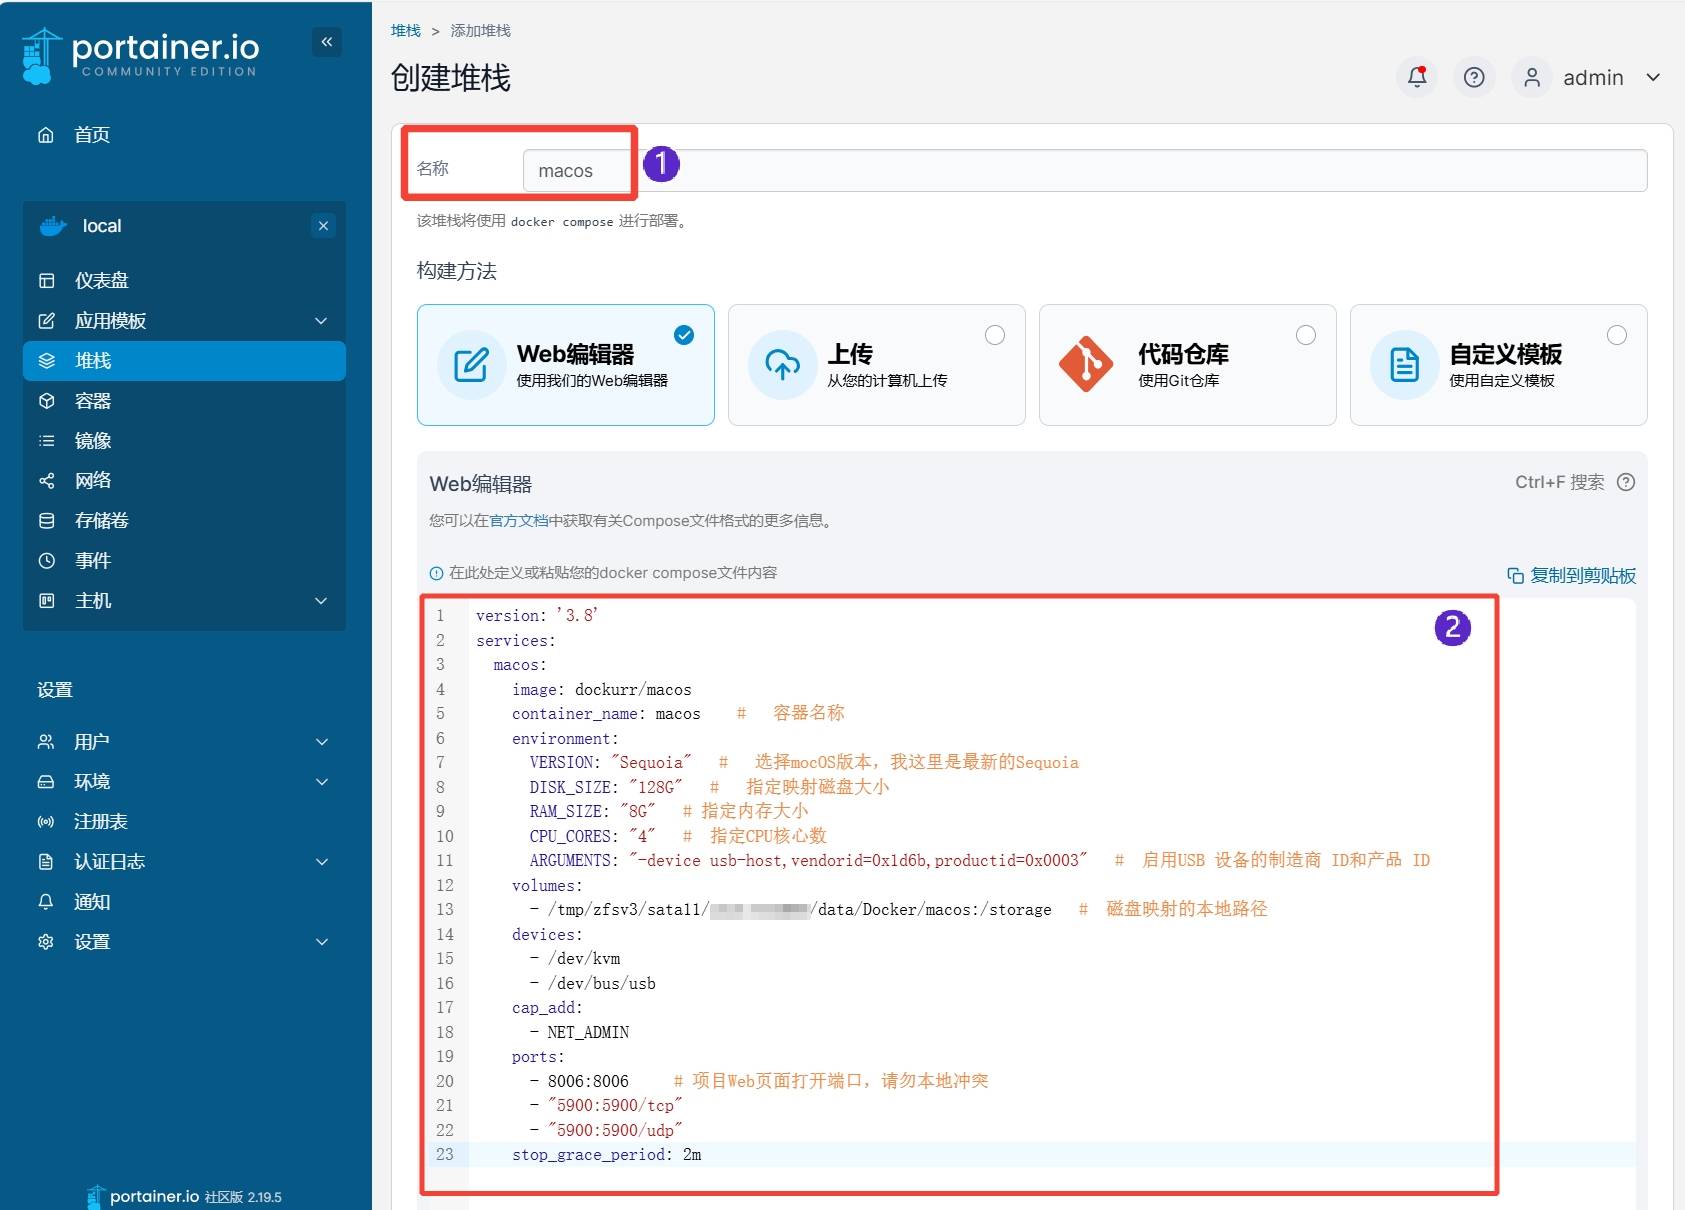Close the local environment with X

click(323, 226)
